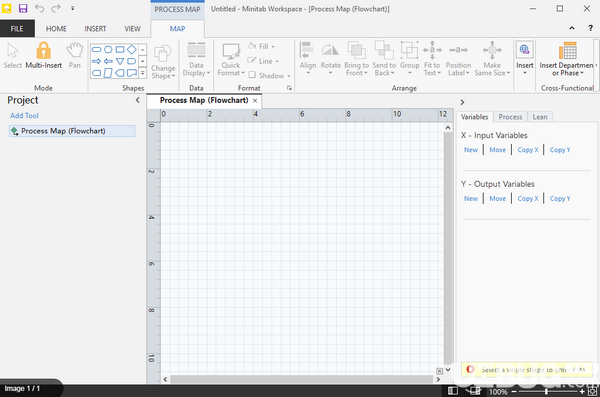Open Help with the question mark
Viewport: 600px width, 397px height.
tap(590, 28)
